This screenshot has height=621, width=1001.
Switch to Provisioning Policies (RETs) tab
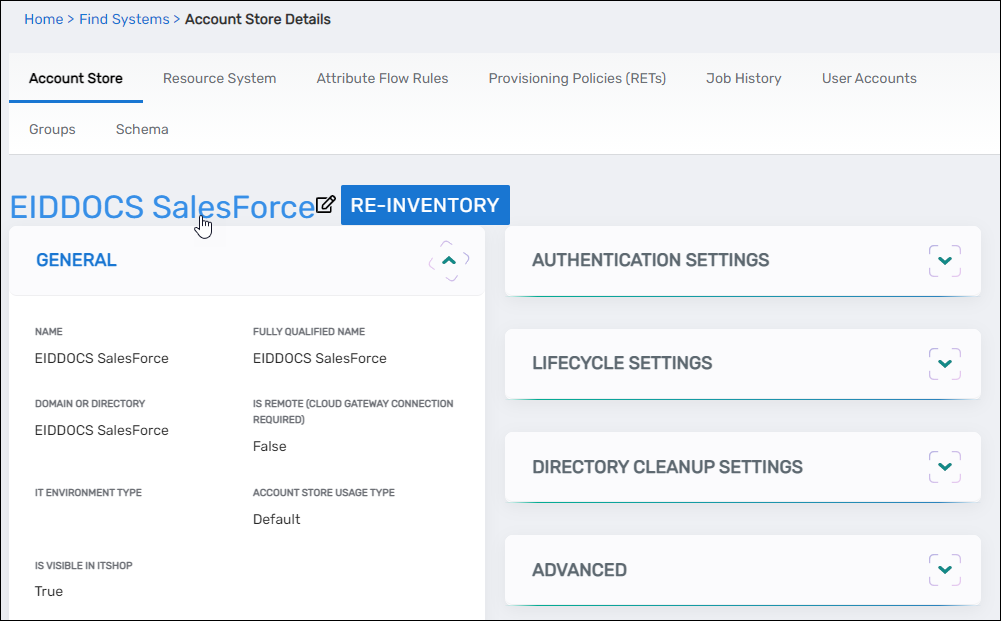point(577,78)
